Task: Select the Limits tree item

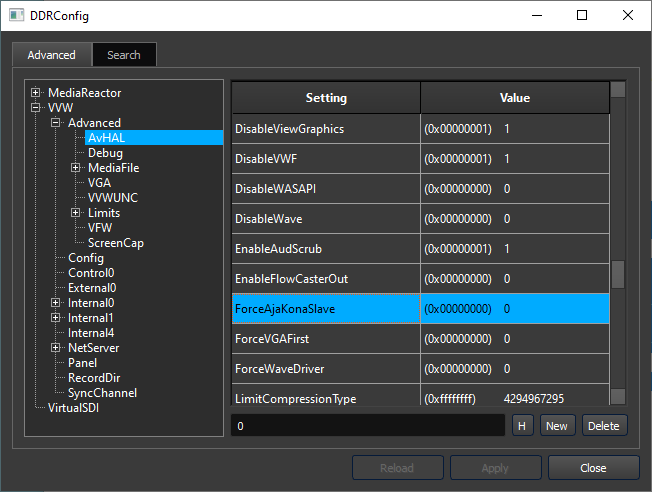Action: pos(104,213)
